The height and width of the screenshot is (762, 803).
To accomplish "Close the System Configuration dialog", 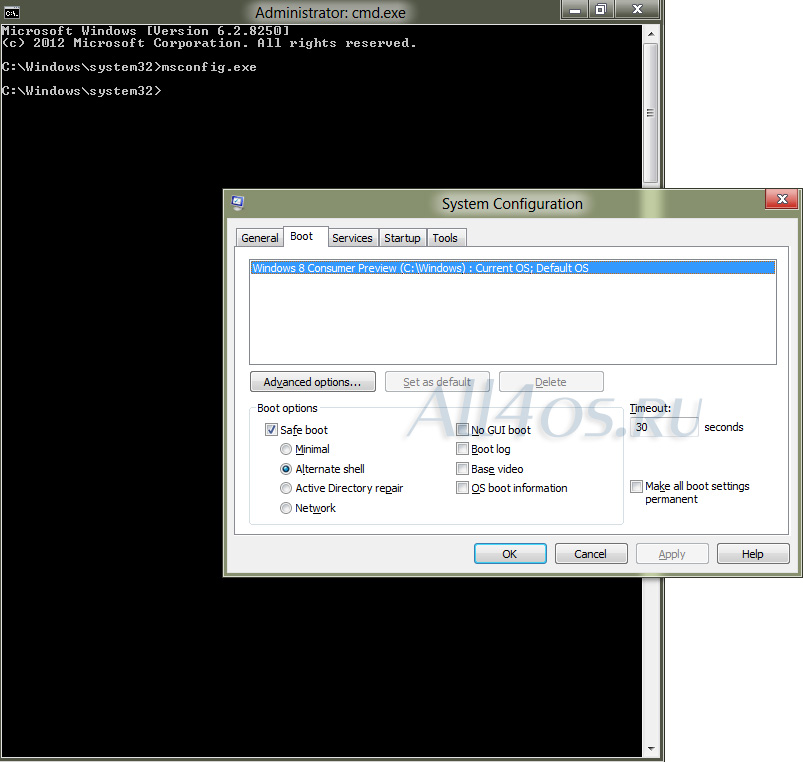I will (x=781, y=199).
